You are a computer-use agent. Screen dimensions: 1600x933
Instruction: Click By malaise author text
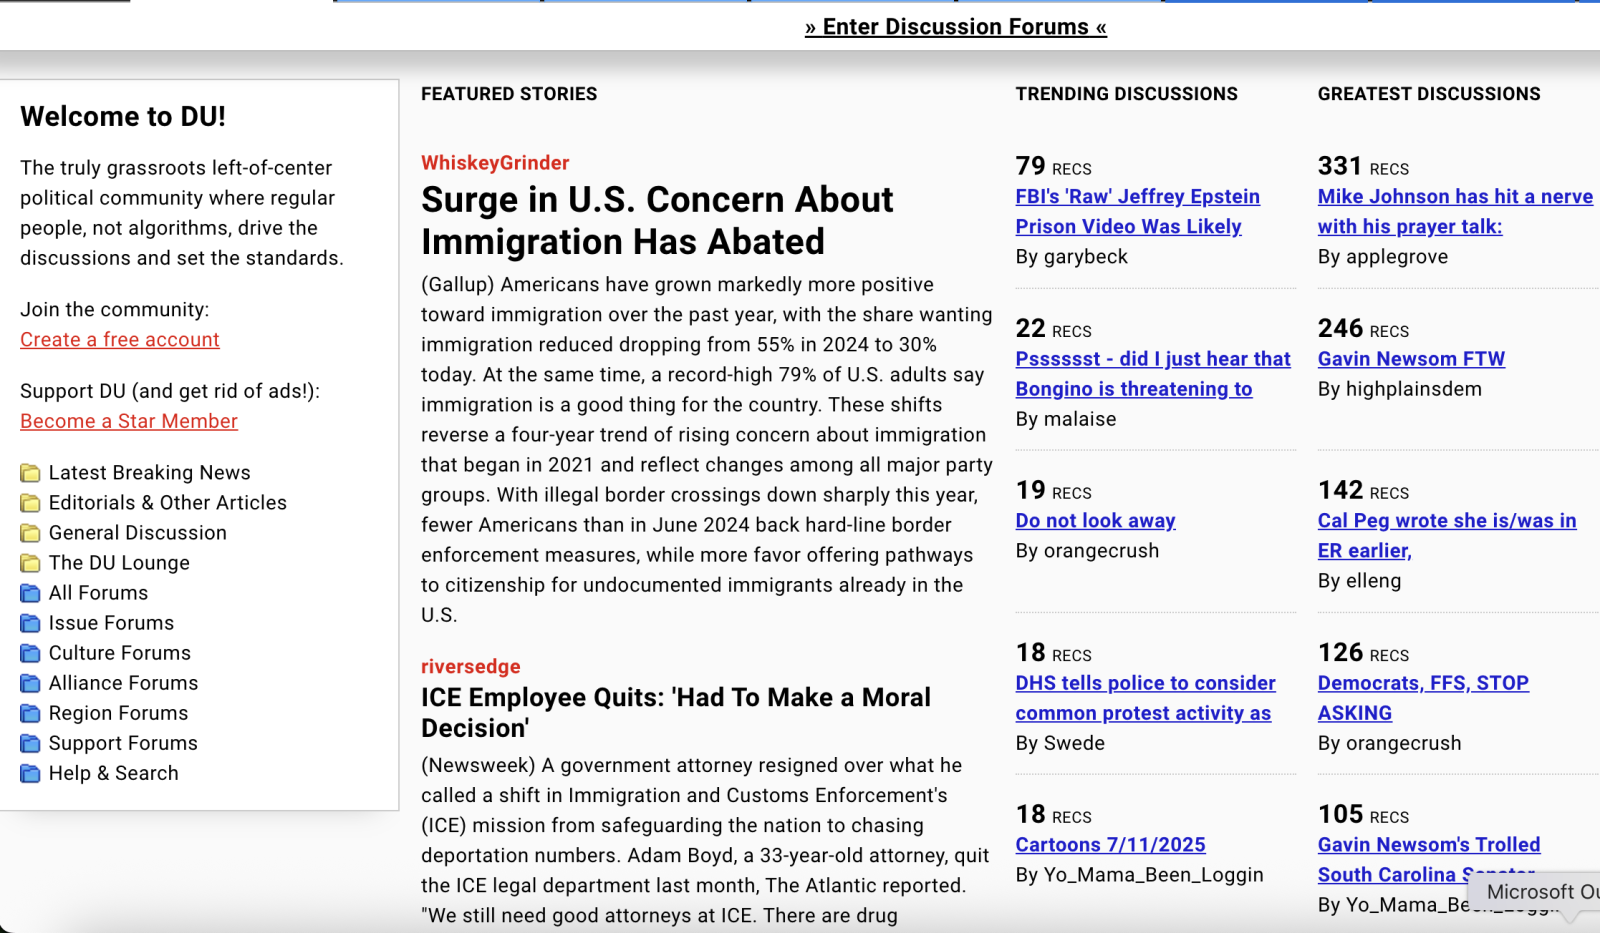1066,419
